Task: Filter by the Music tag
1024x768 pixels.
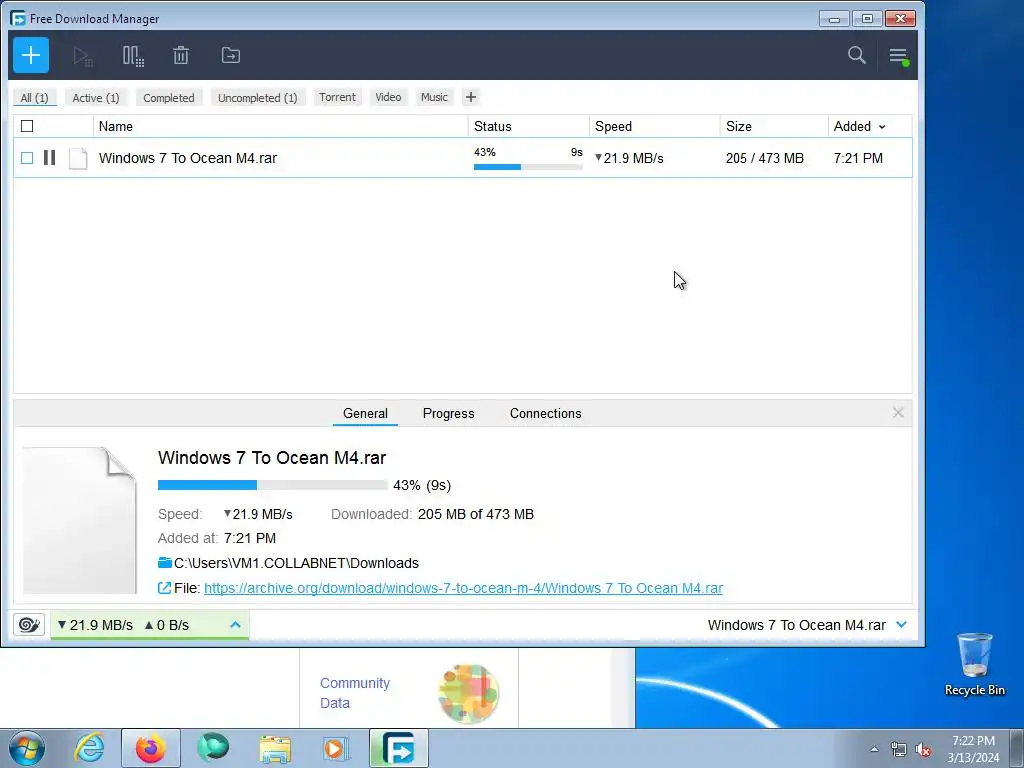Action: 434,97
